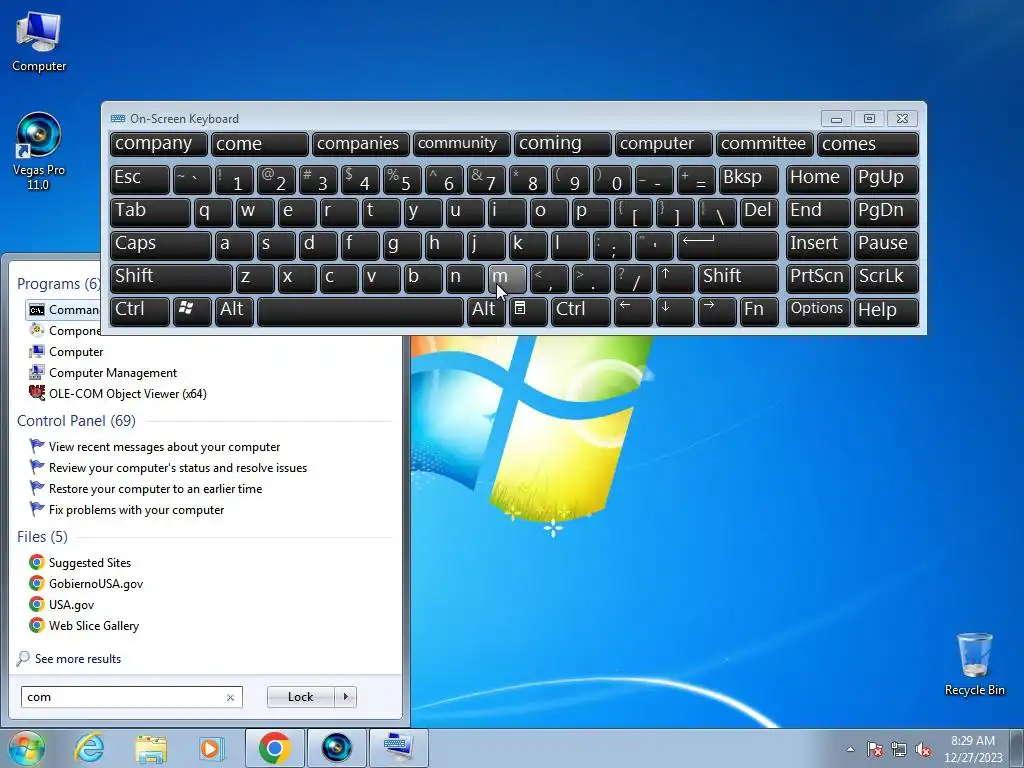Image resolution: width=1024 pixels, height=768 pixels.
Task: Open the clock showing 8:29 AM
Action: pos(972,749)
